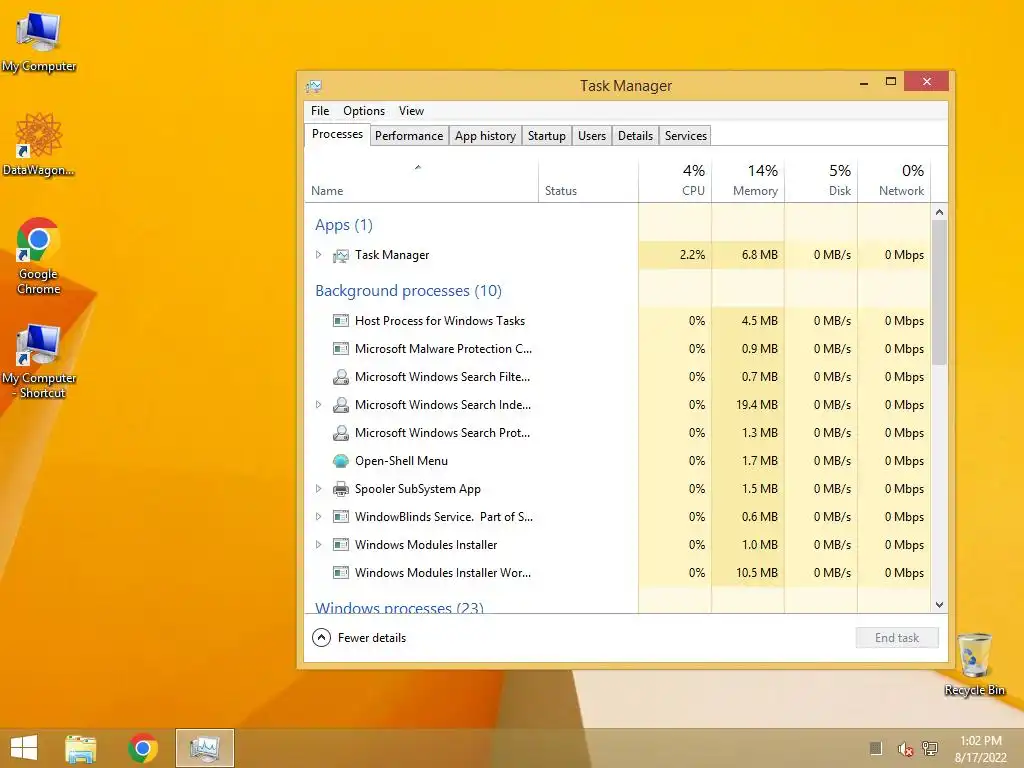Expand Spooler SubSystem App row

[x=319, y=488]
